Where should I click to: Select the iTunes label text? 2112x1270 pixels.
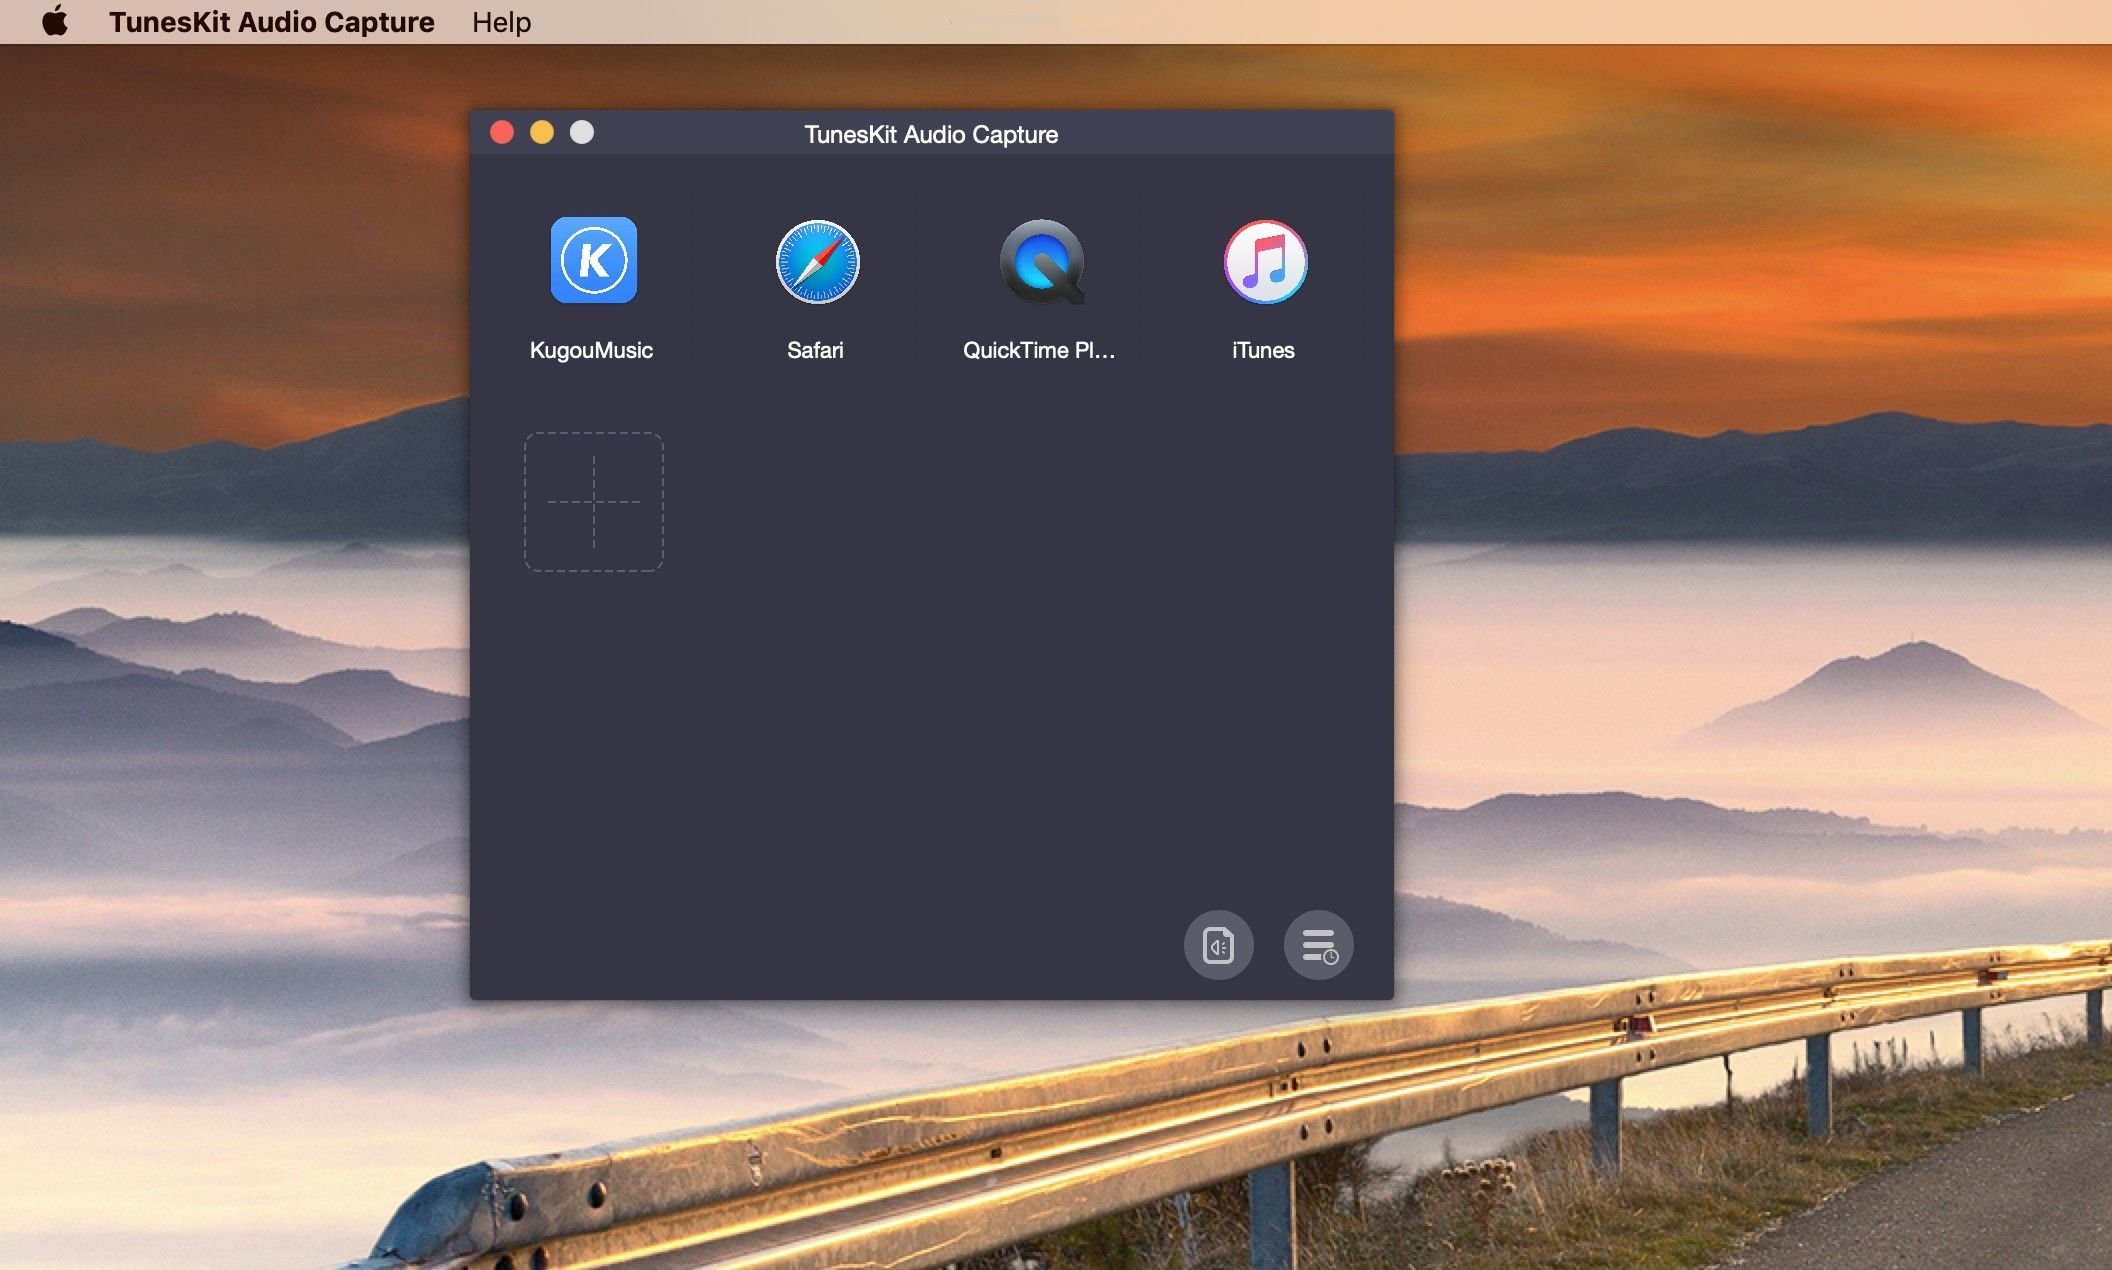1263,350
